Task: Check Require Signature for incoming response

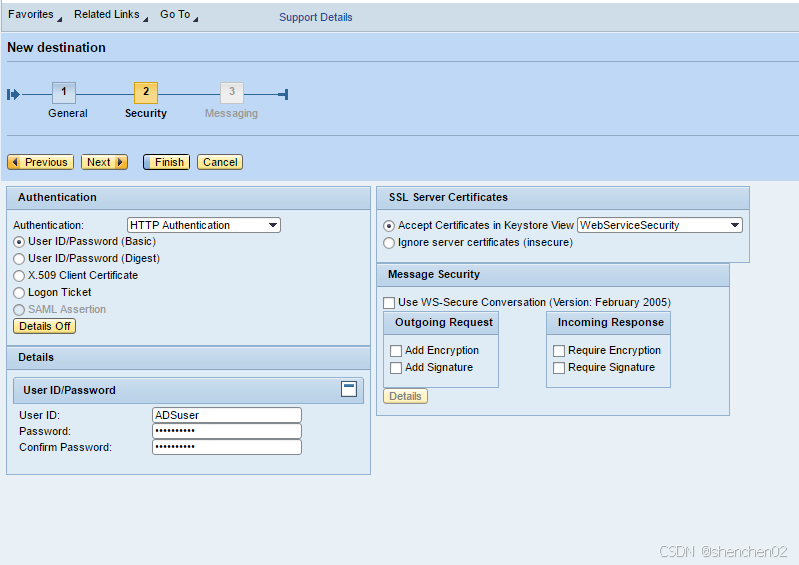Action: 559,368
